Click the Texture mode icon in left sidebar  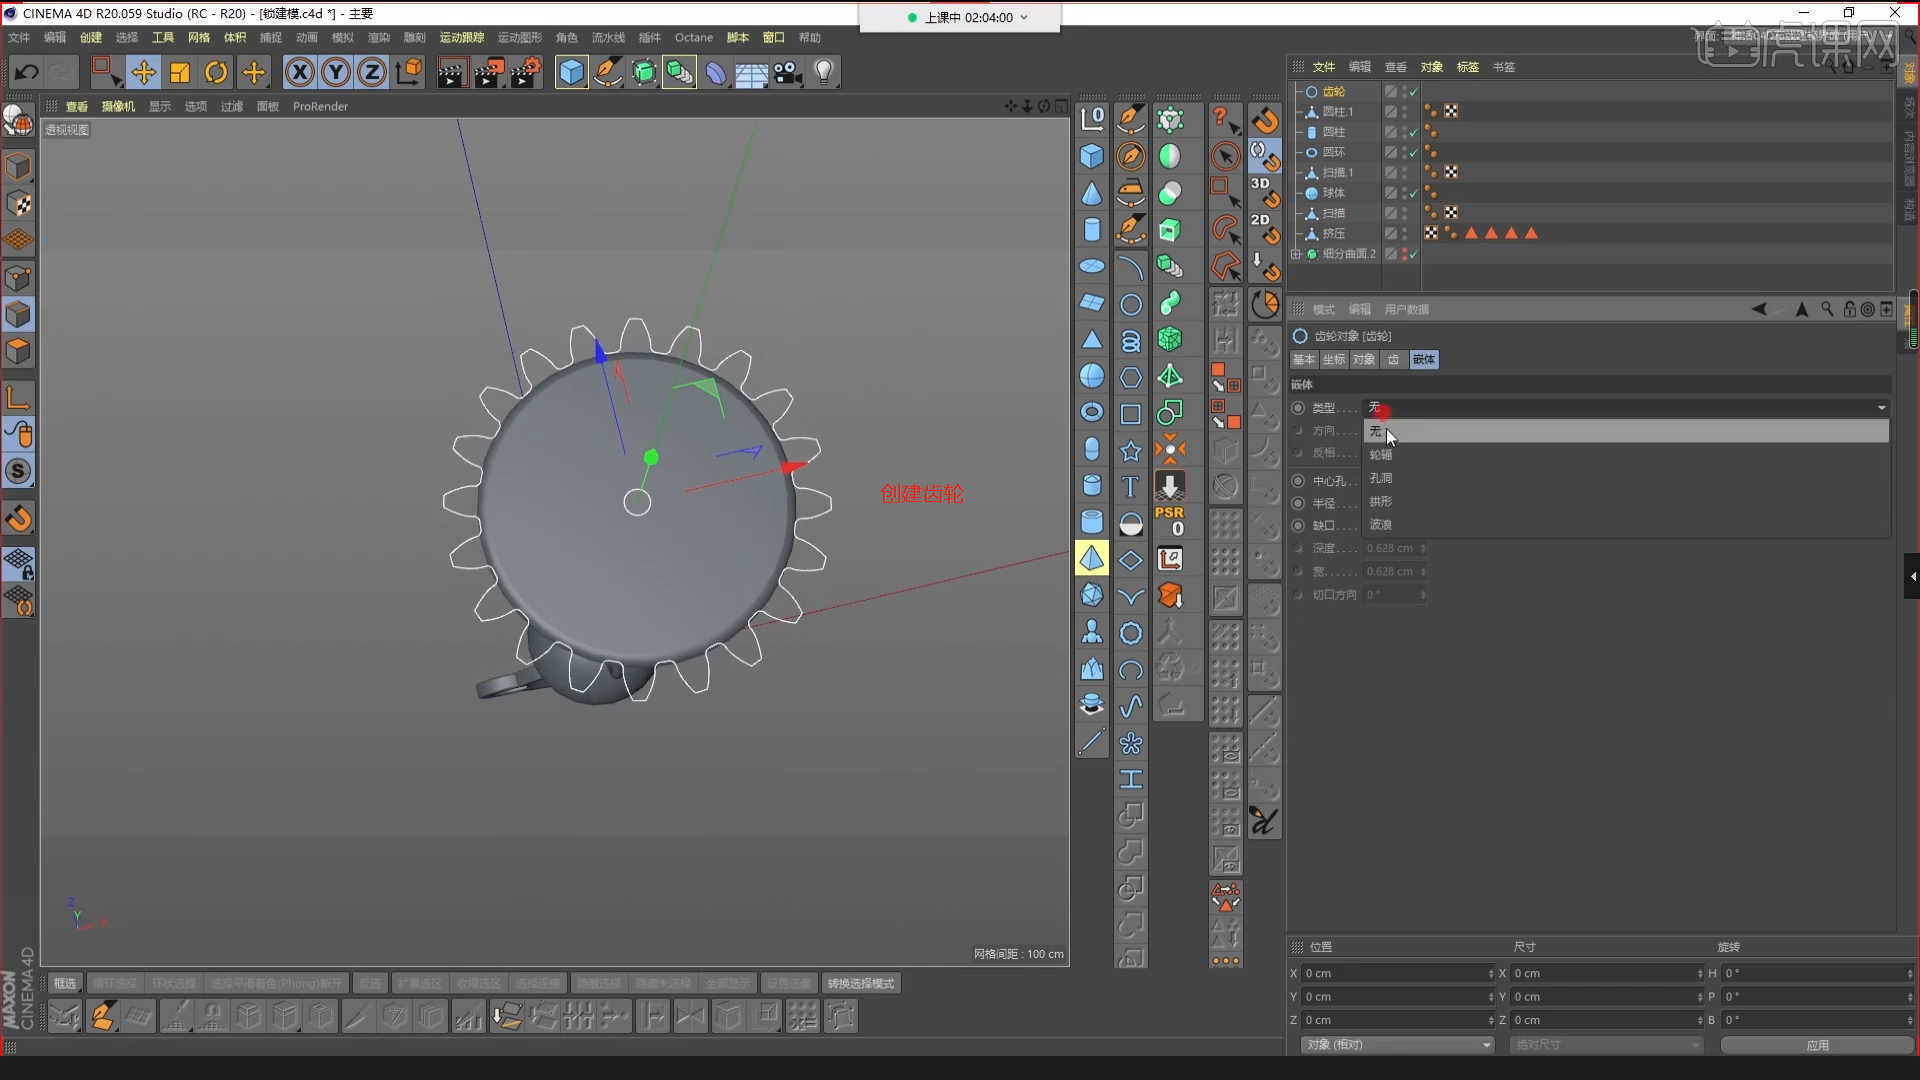[x=18, y=203]
